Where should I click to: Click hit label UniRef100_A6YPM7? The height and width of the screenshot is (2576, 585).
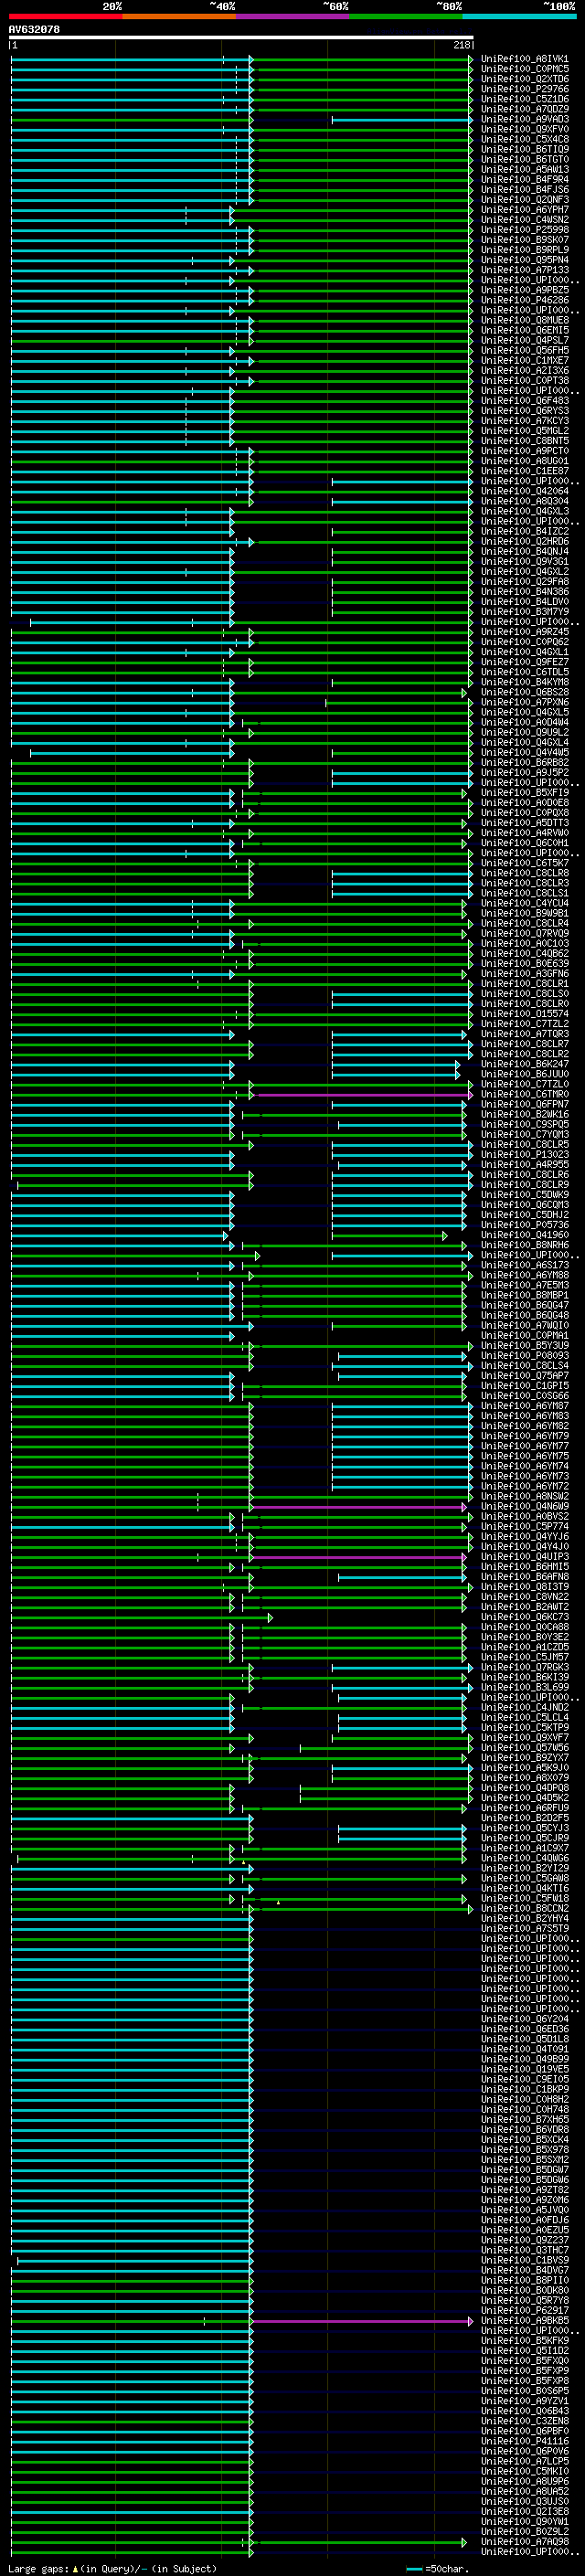click(x=525, y=210)
